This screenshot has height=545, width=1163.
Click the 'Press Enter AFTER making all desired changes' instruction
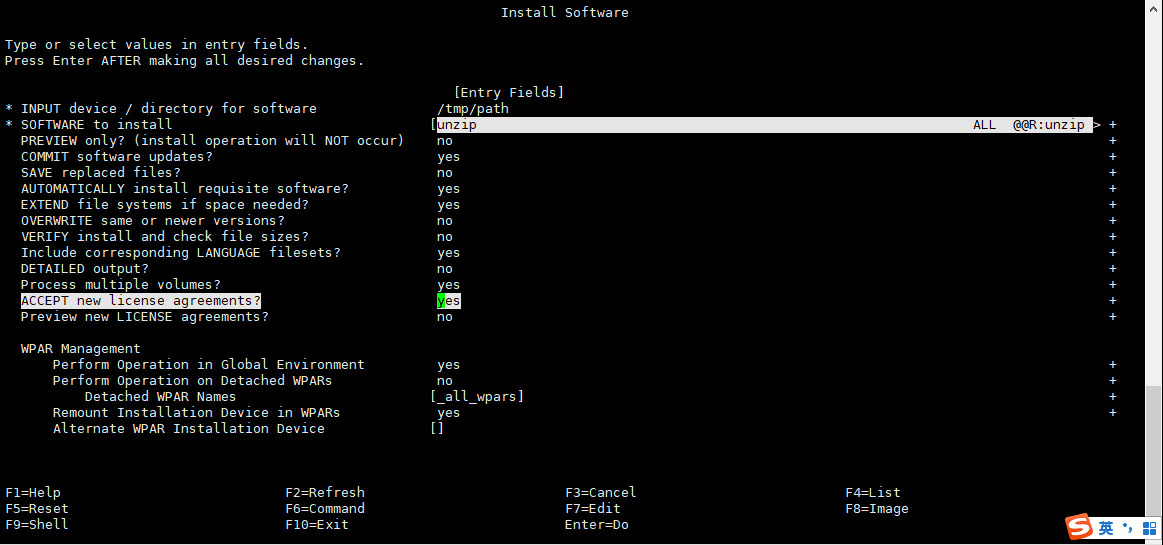coord(185,61)
